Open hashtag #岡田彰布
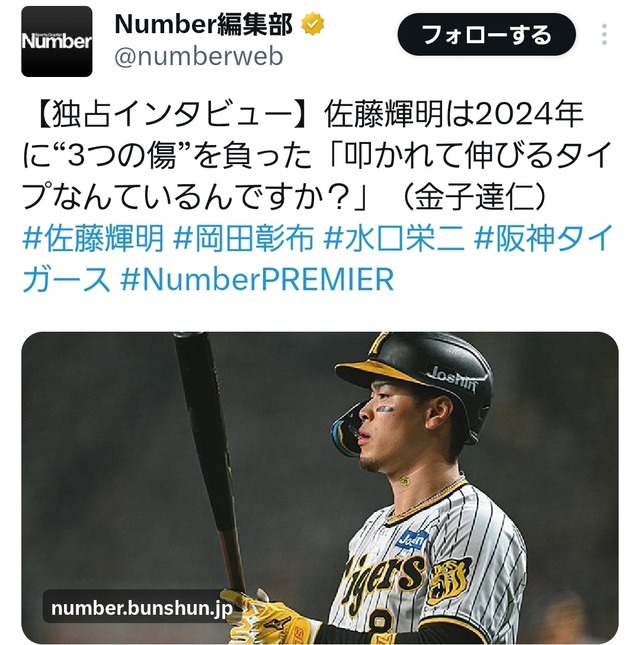 pos(243,238)
